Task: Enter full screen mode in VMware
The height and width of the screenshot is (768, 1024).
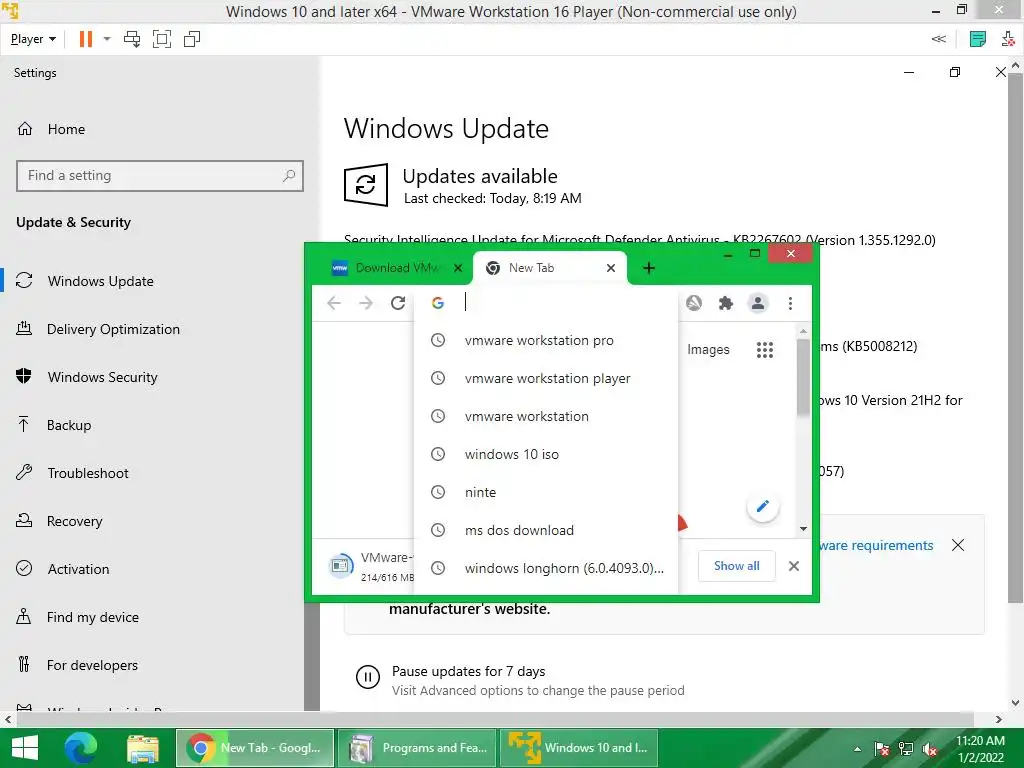Action: coord(162,39)
